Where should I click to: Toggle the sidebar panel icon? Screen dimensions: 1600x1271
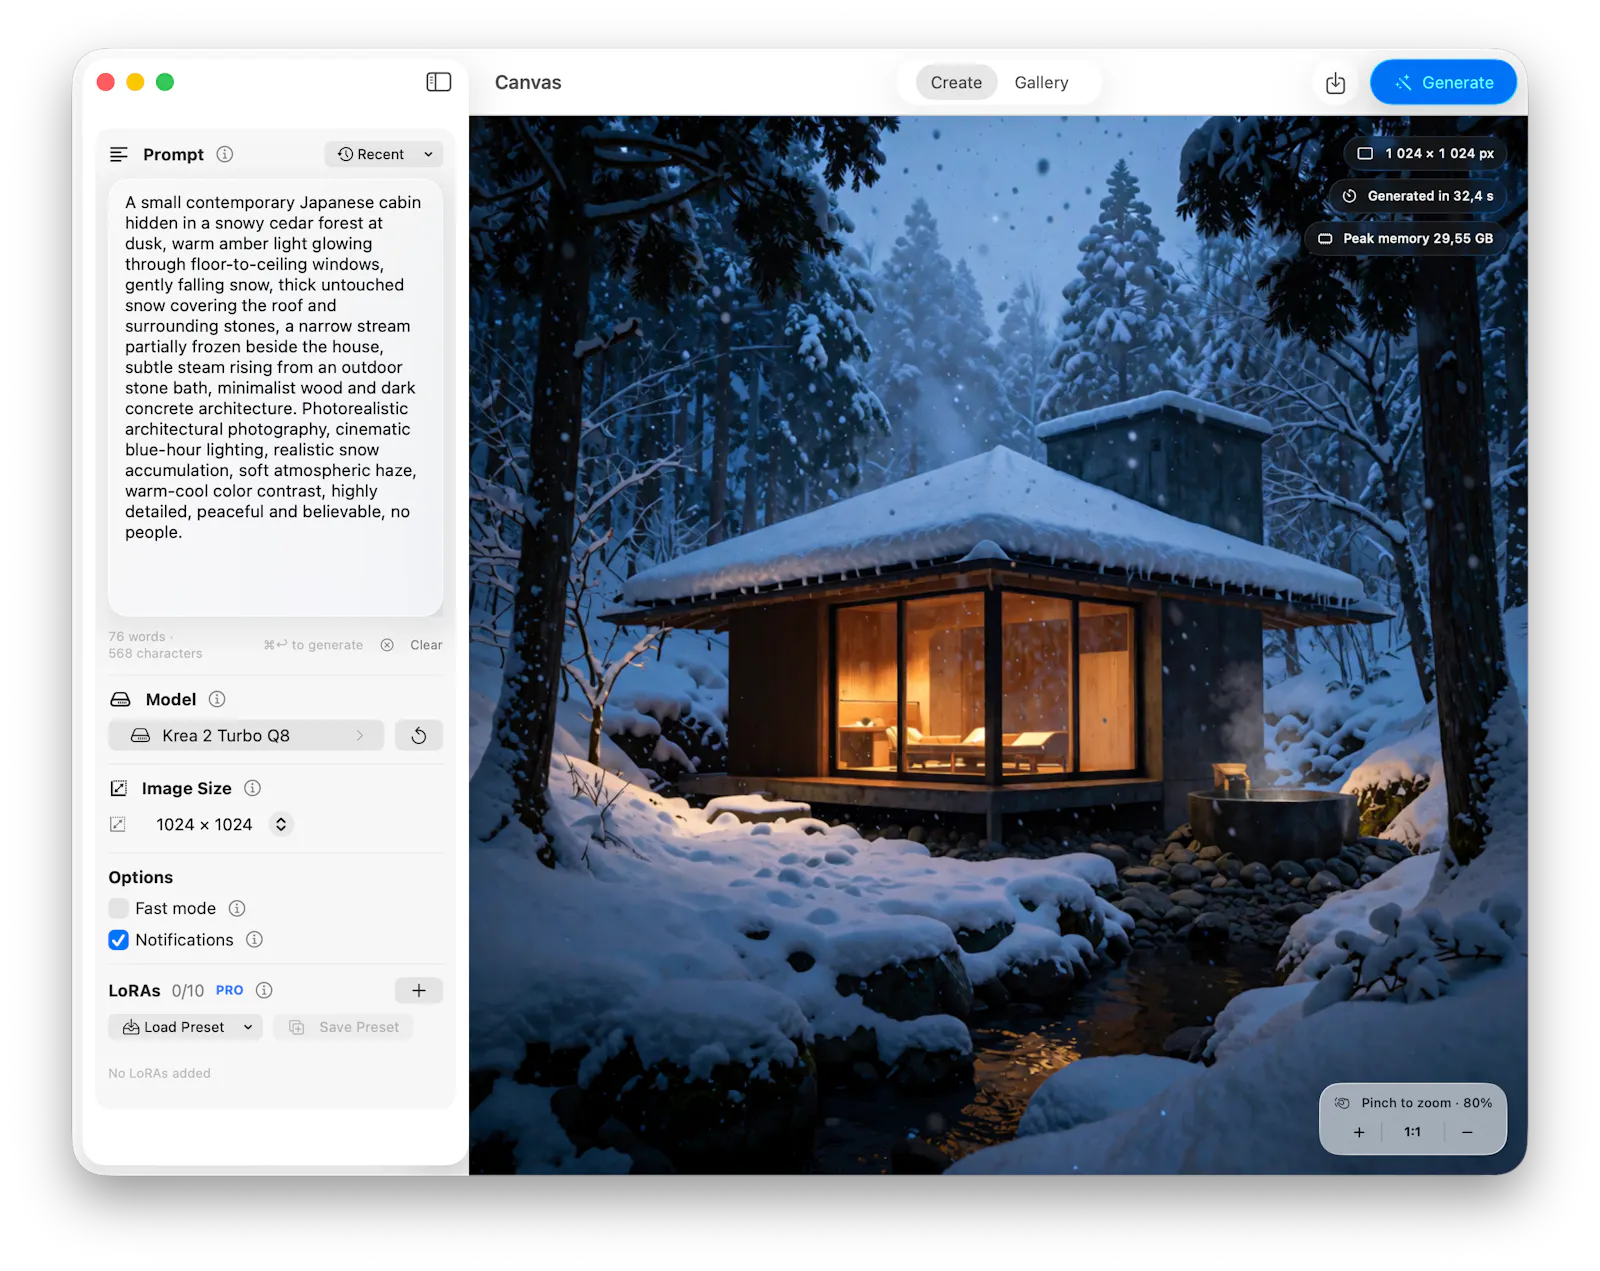(438, 82)
